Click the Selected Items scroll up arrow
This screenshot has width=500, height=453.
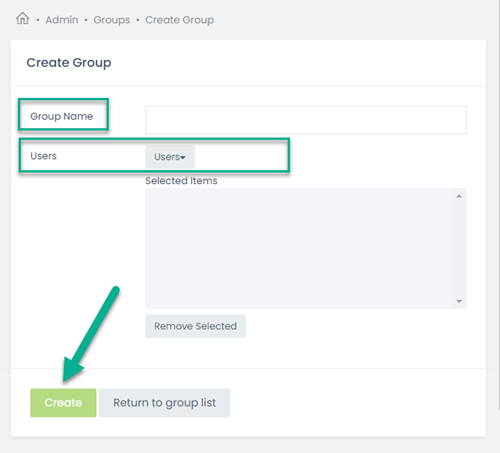[459, 196]
